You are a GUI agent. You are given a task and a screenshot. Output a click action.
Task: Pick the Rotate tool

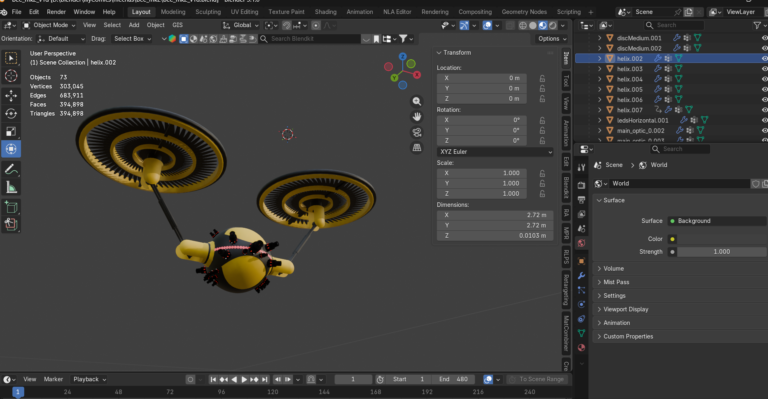pyautogui.click(x=11, y=114)
